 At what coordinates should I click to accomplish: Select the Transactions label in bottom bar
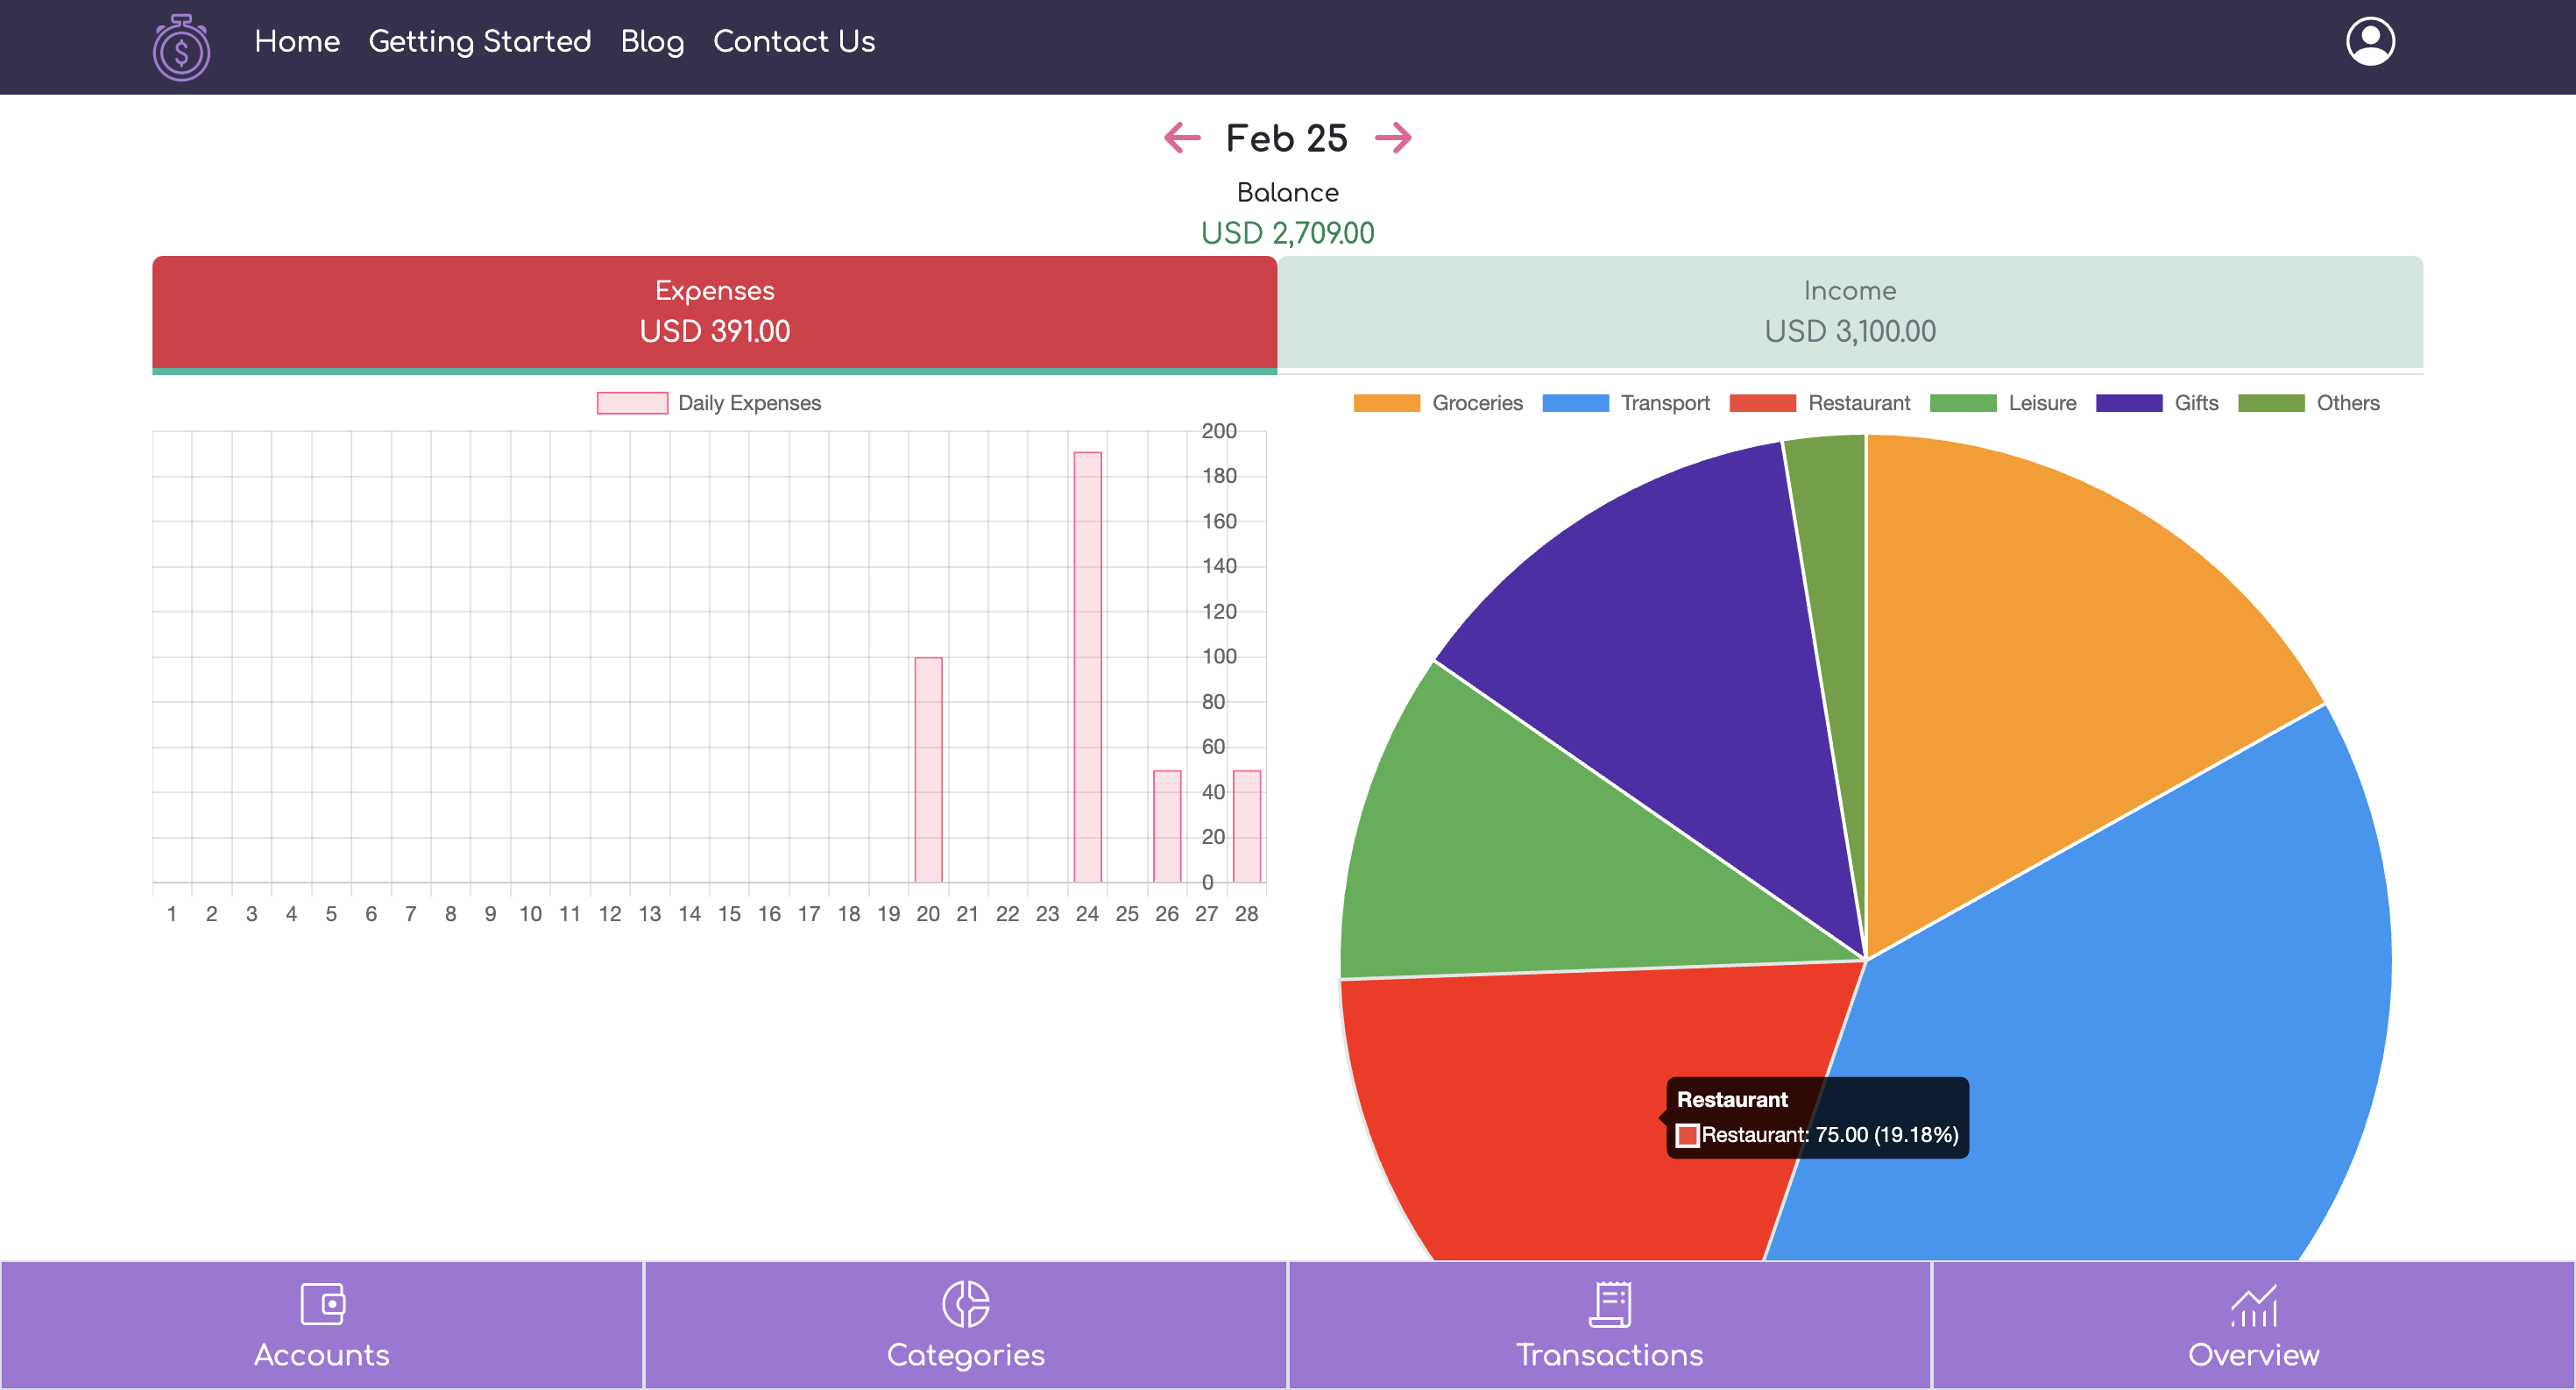click(1609, 1354)
